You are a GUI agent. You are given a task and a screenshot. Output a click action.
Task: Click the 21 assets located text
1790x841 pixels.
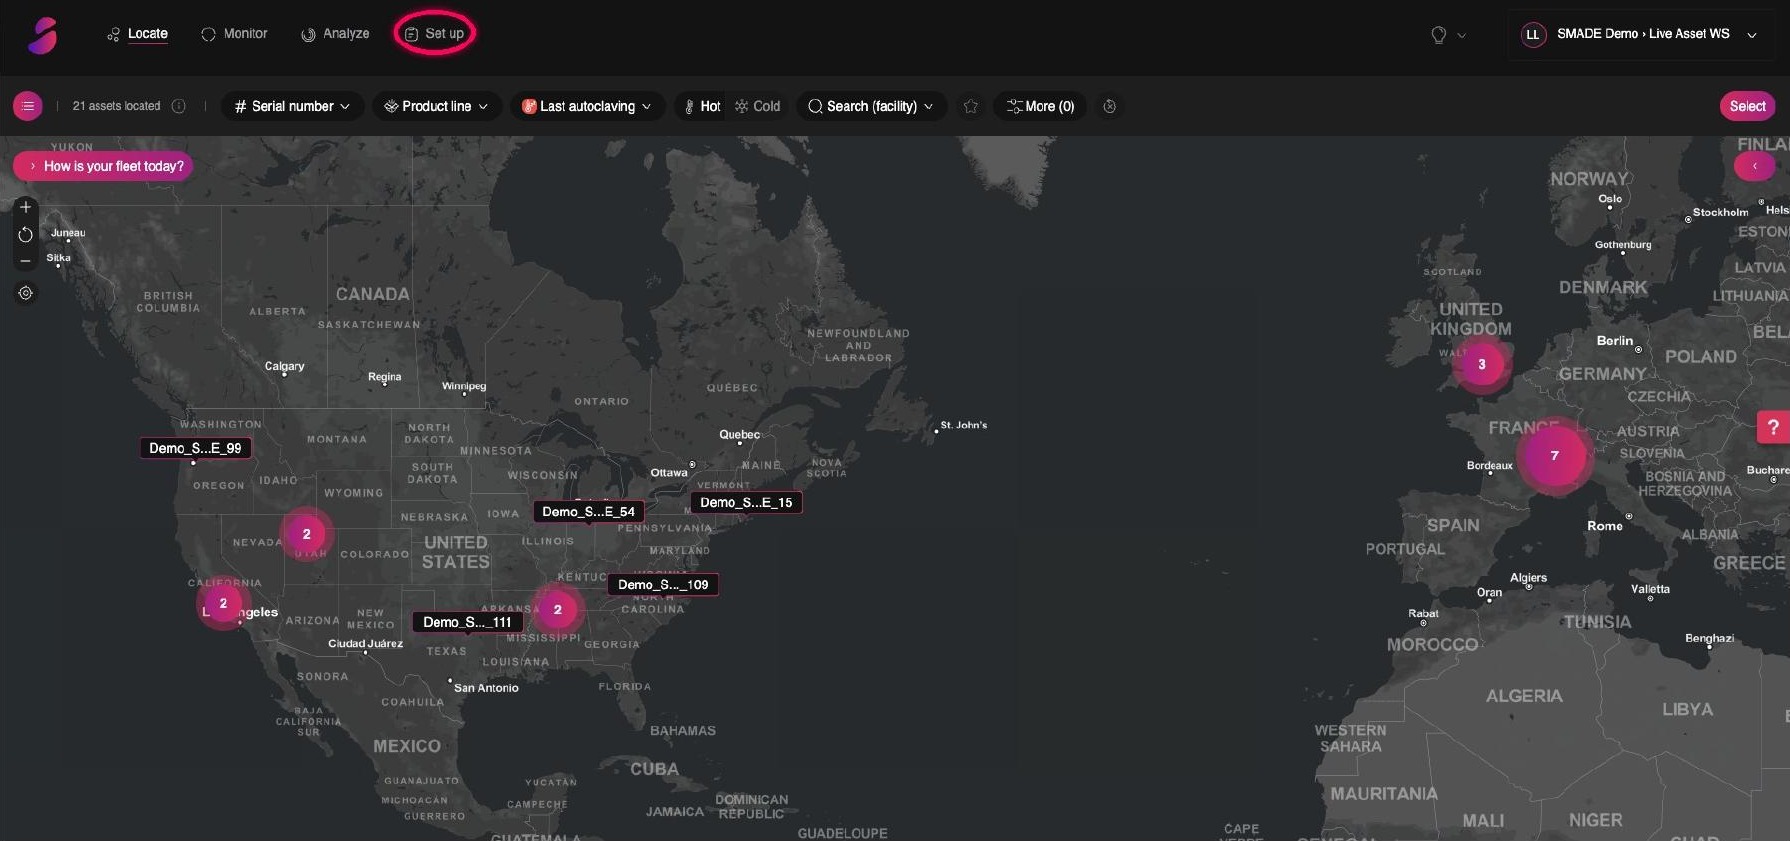coord(116,106)
